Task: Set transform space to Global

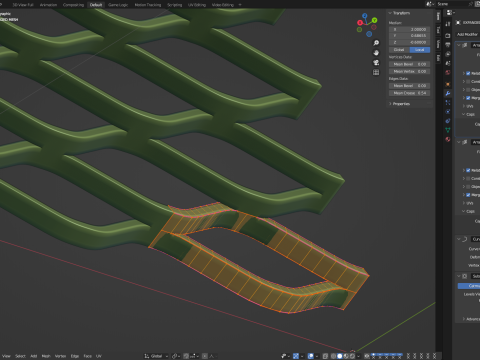Action: [x=399, y=50]
